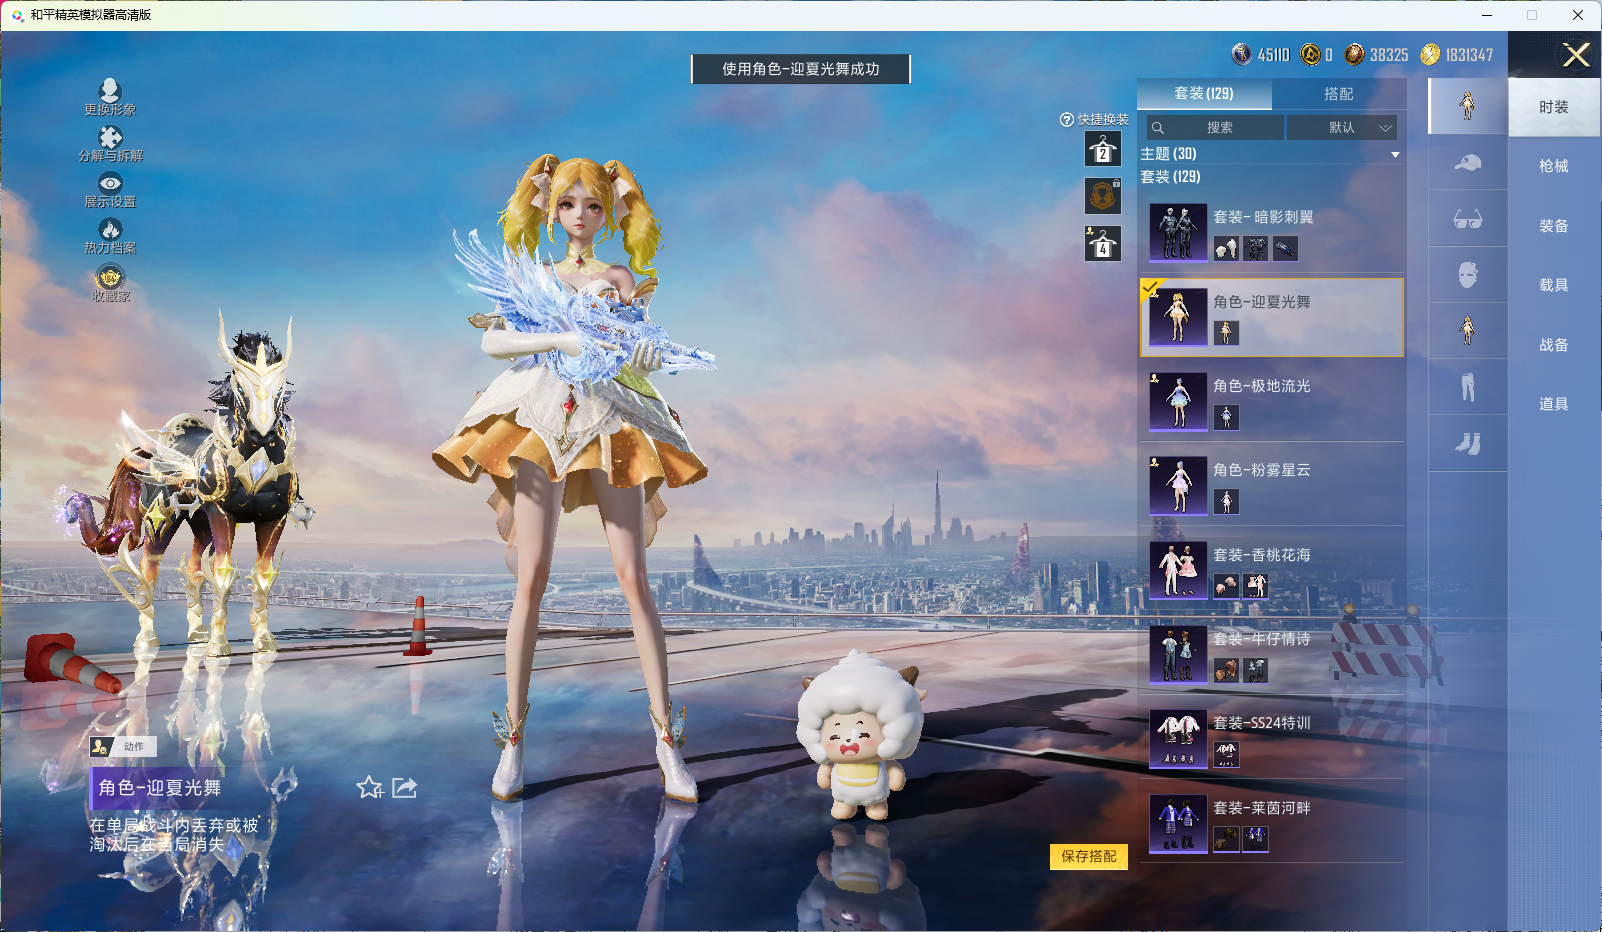Select 套装-暗影刺翼 outfit thumbnail
This screenshot has width=1602, height=932.
[x=1178, y=233]
